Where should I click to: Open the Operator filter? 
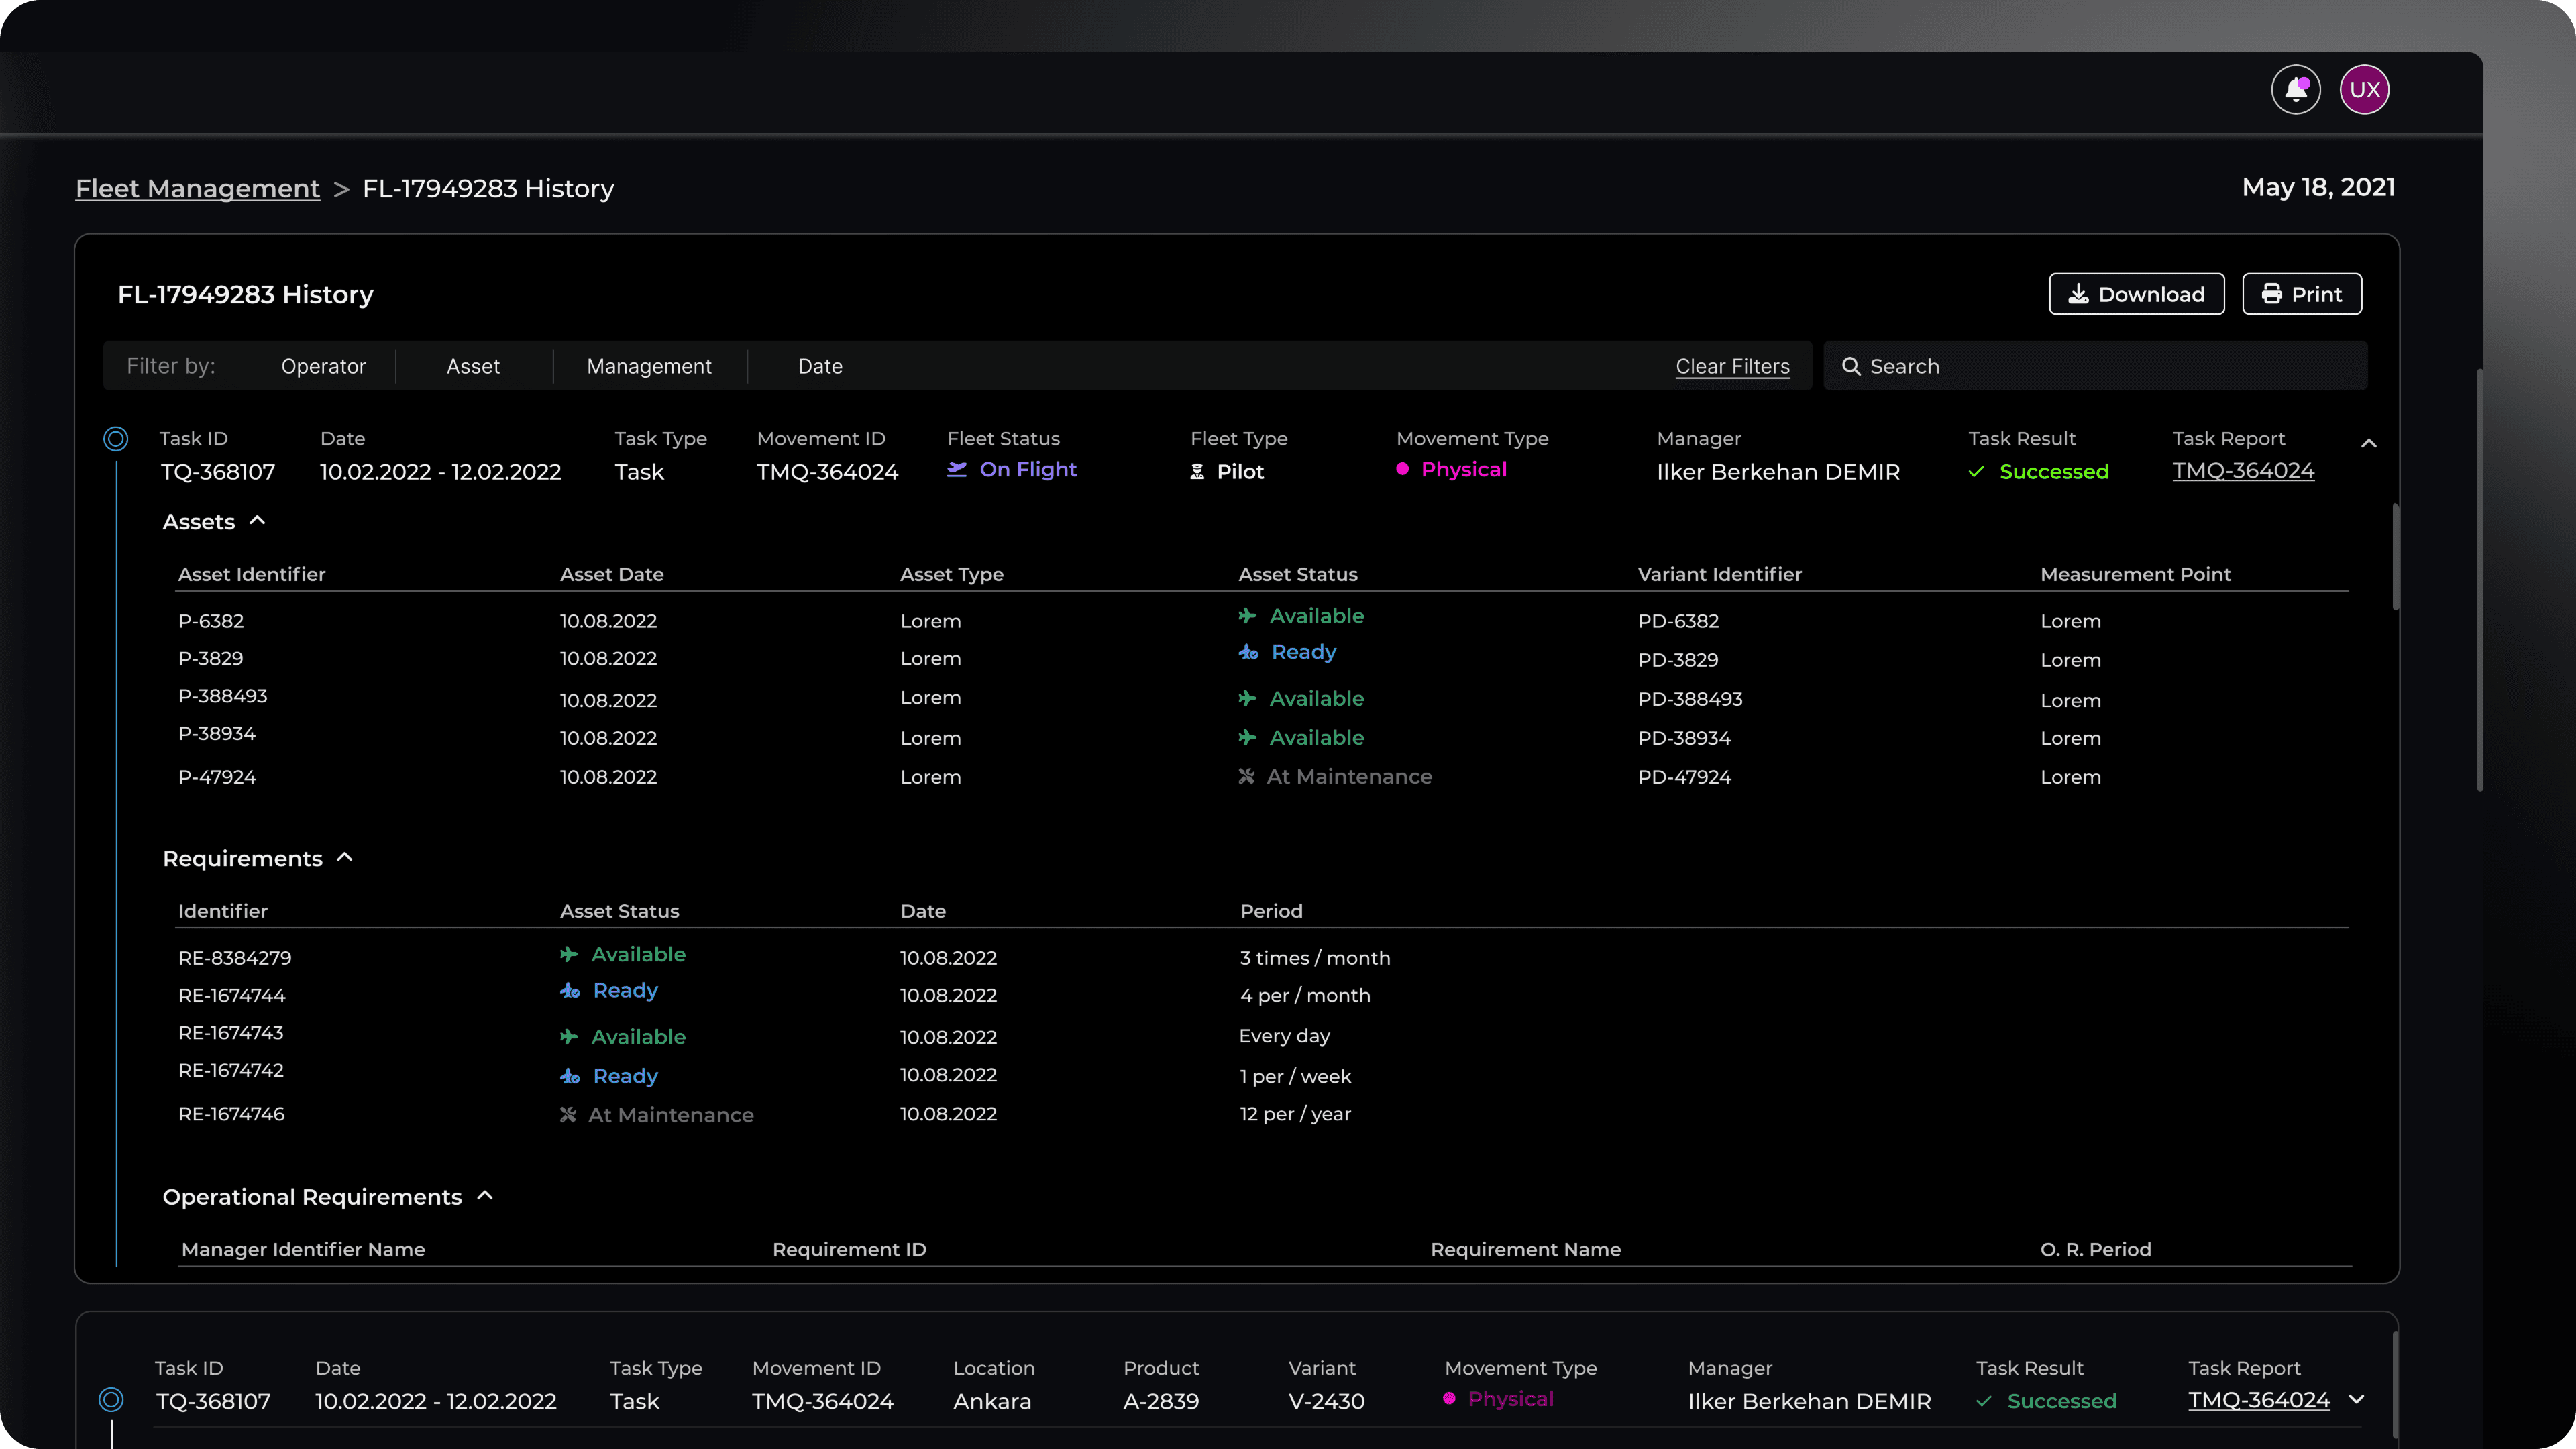tap(323, 366)
